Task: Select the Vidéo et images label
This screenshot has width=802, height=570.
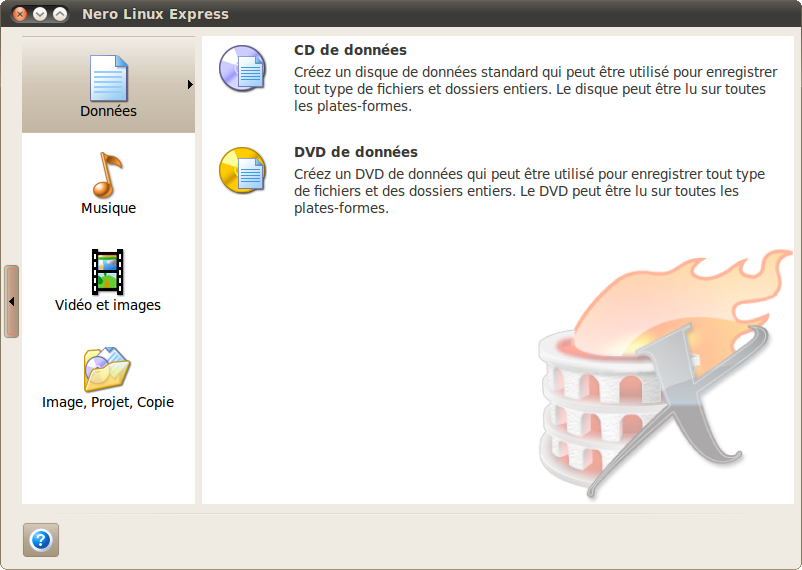Action: pyautogui.click(x=108, y=305)
